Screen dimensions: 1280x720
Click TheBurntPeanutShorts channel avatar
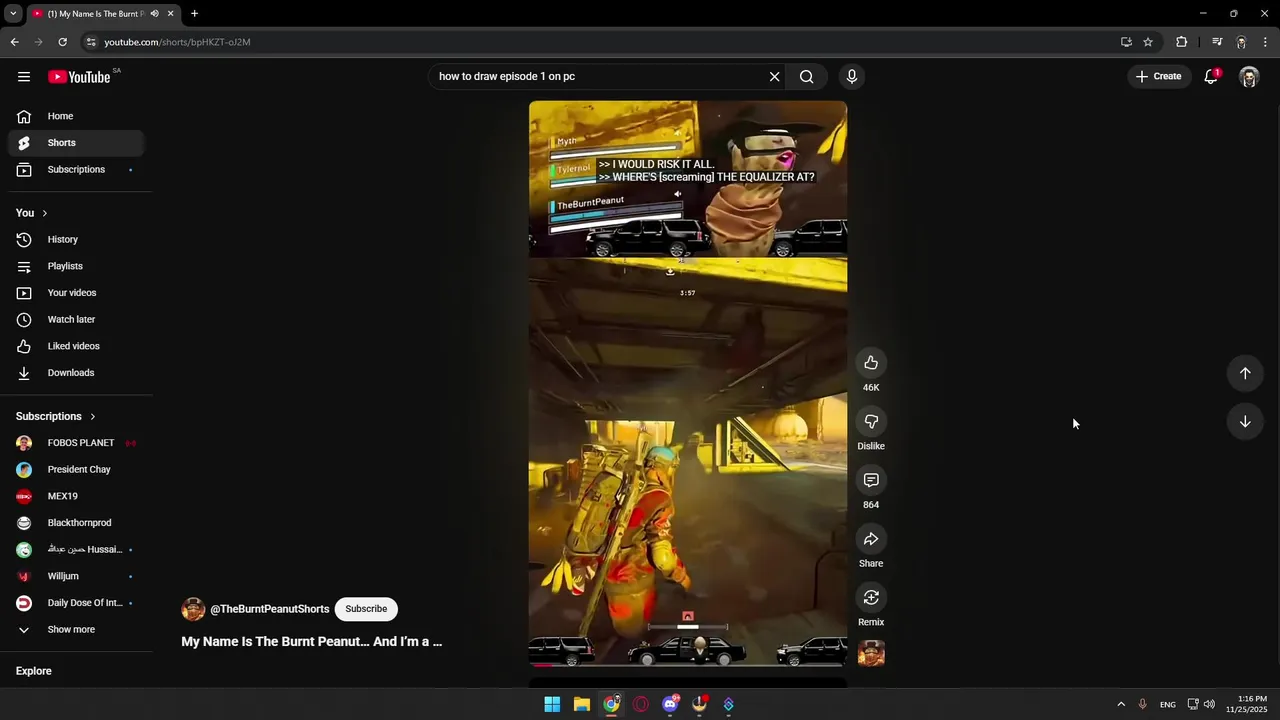193,609
